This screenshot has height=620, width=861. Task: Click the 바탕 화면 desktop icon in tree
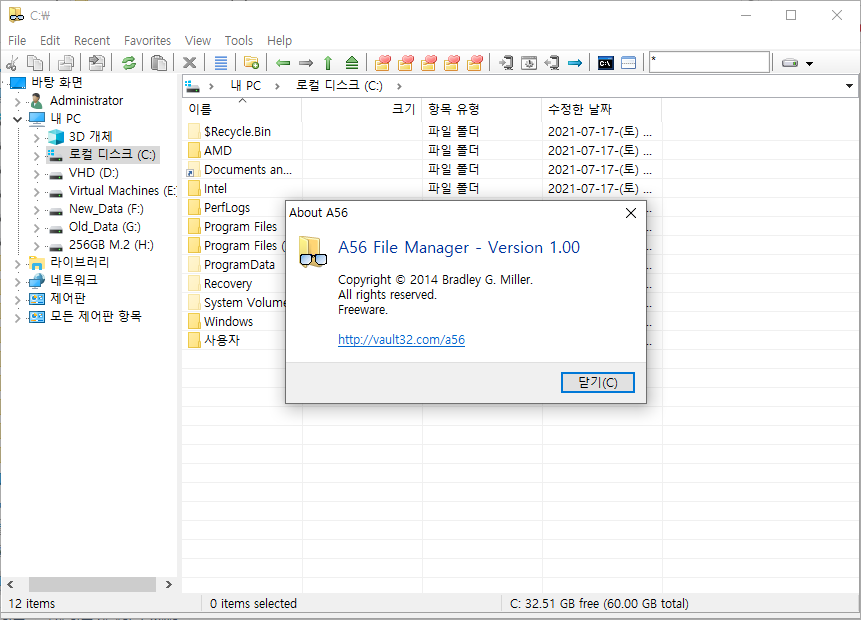tap(18, 83)
